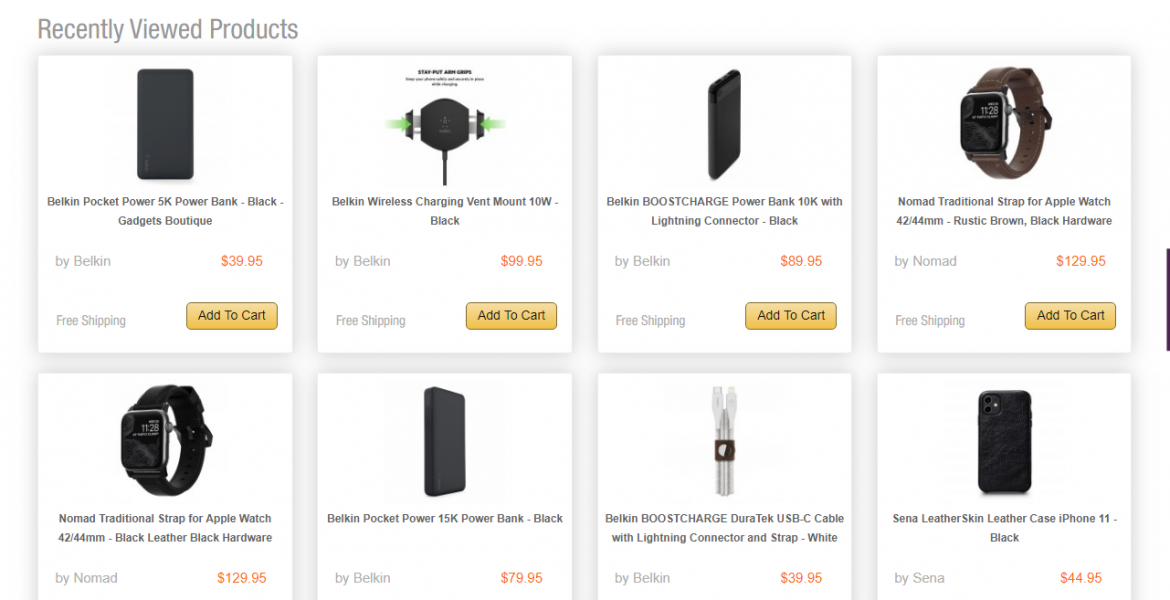Open Belkin Wireless Charging Vent Mount title

tap(445, 211)
